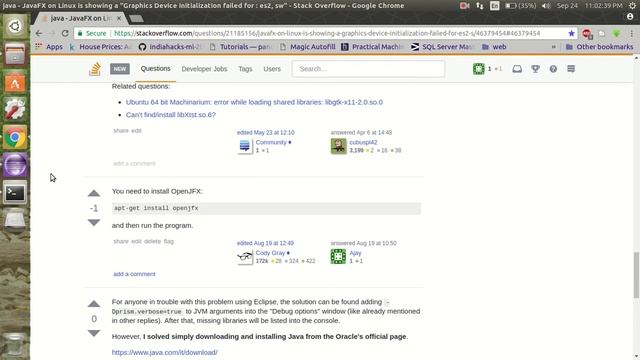Click the browser address bar URL

[x=327, y=33]
